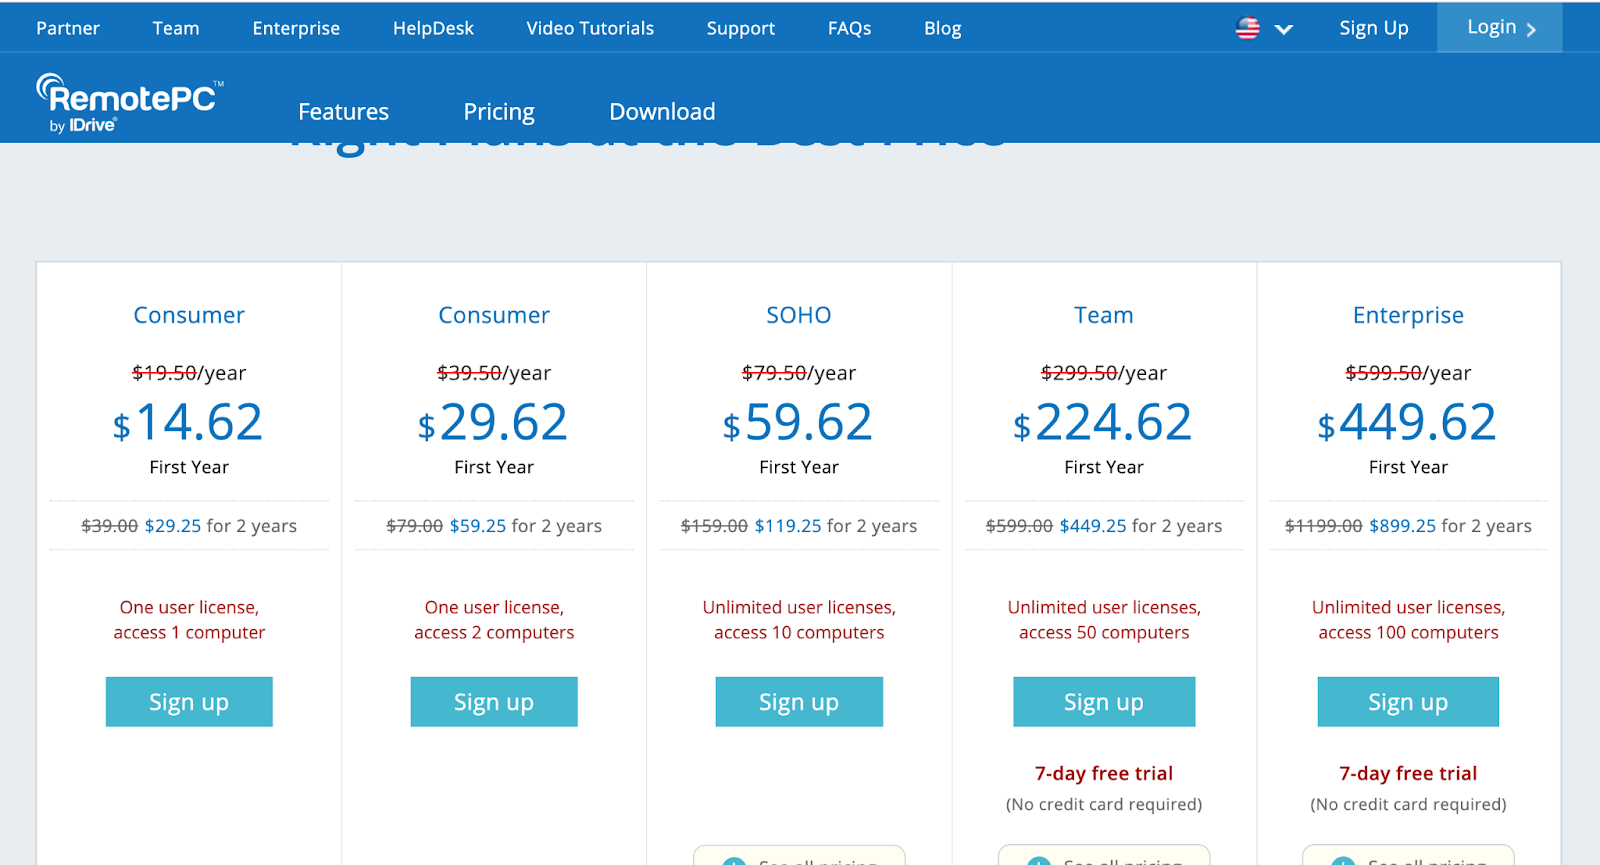Switch to the Pricing page

pos(499,111)
